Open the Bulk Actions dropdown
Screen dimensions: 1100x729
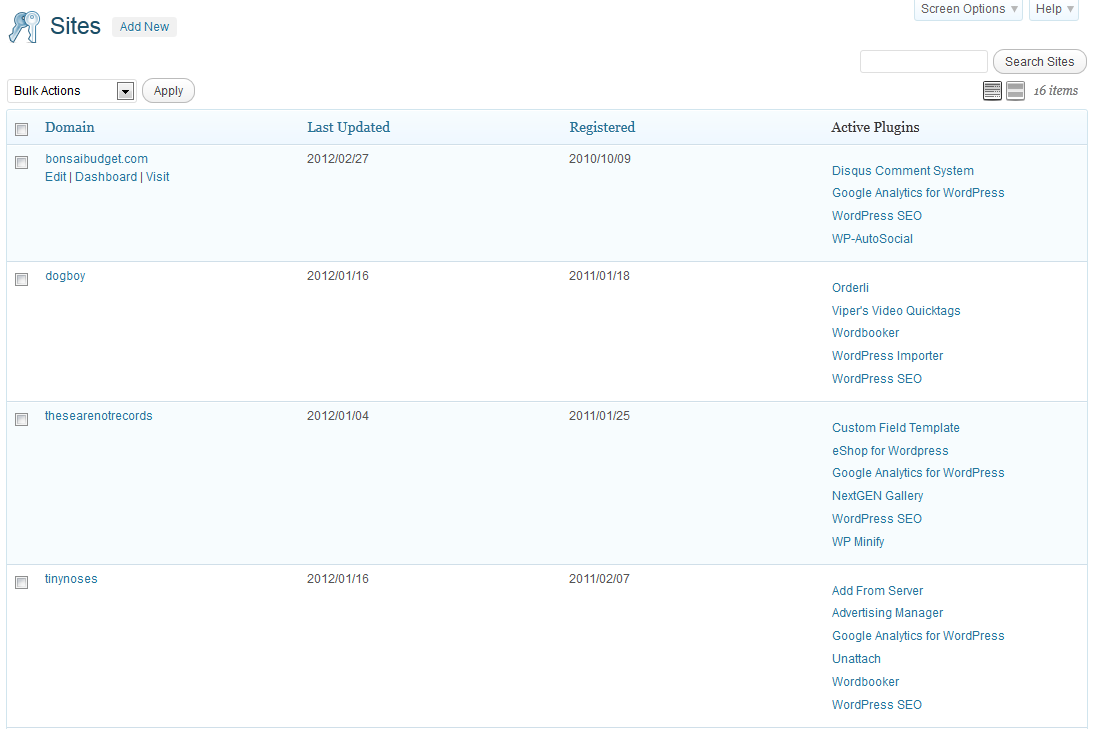[x=71, y=91]
